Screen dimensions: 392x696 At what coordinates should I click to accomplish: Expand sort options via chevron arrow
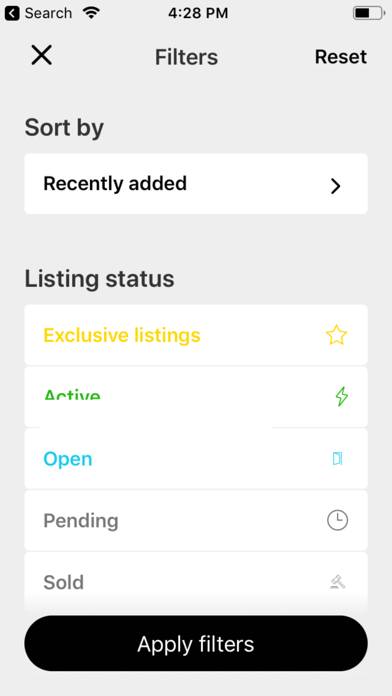click(x=336, y=186)
